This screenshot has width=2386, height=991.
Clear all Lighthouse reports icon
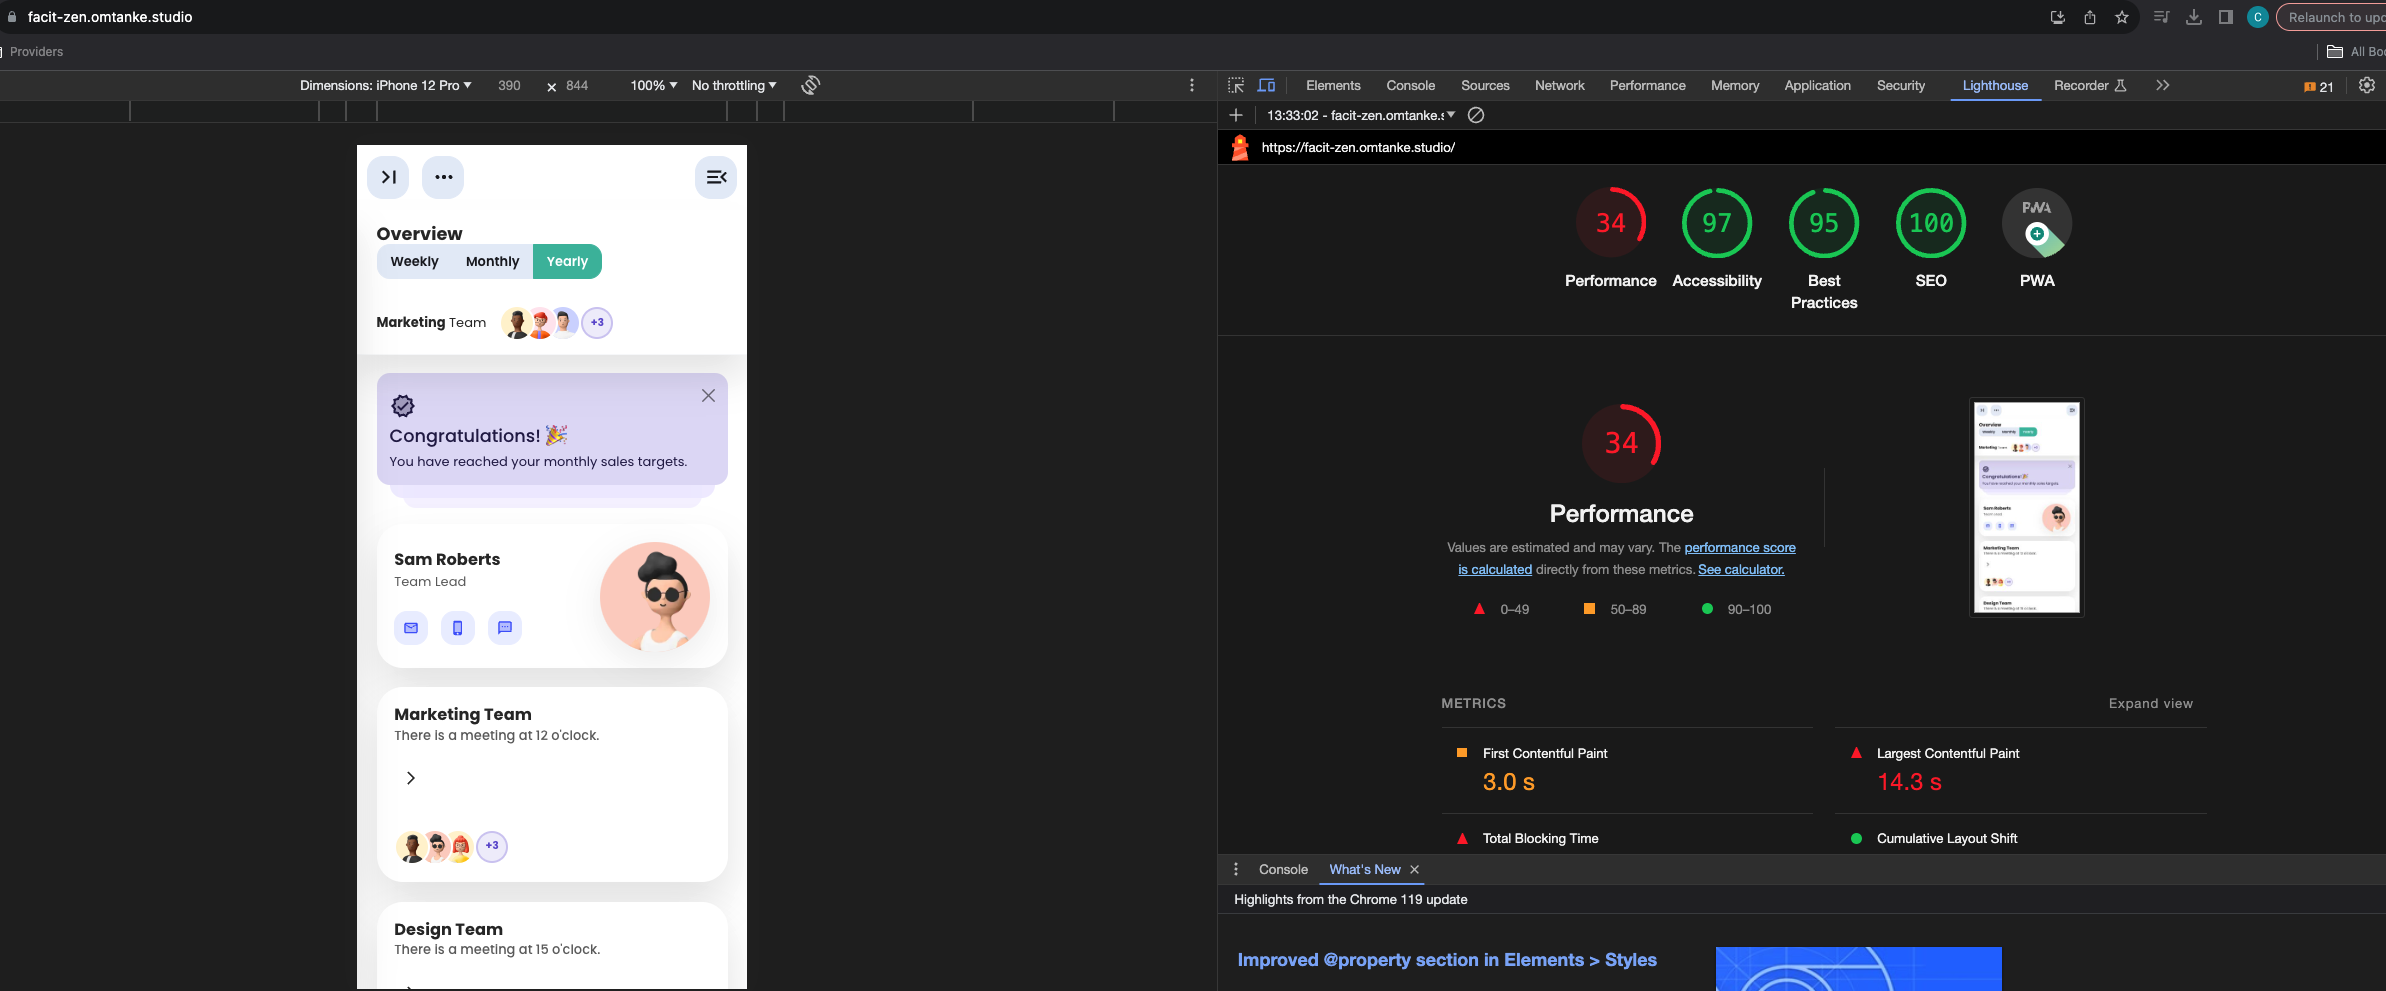coord(1476,115)
